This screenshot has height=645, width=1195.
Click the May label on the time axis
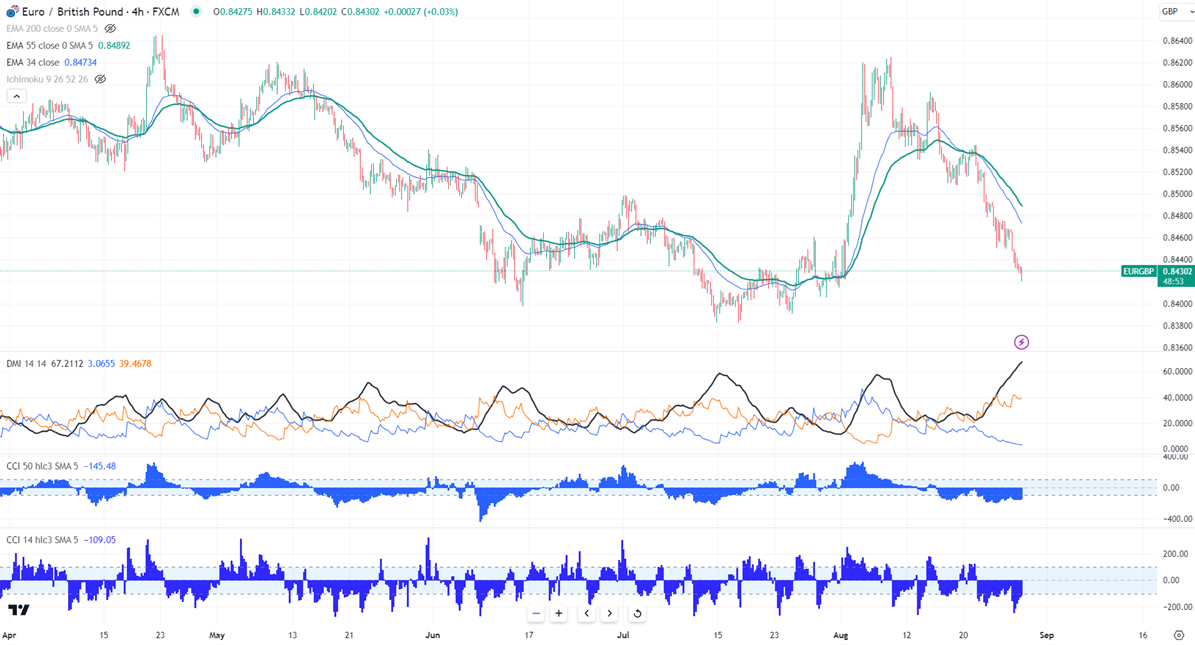pyautogui.click(x=217, y=635)
